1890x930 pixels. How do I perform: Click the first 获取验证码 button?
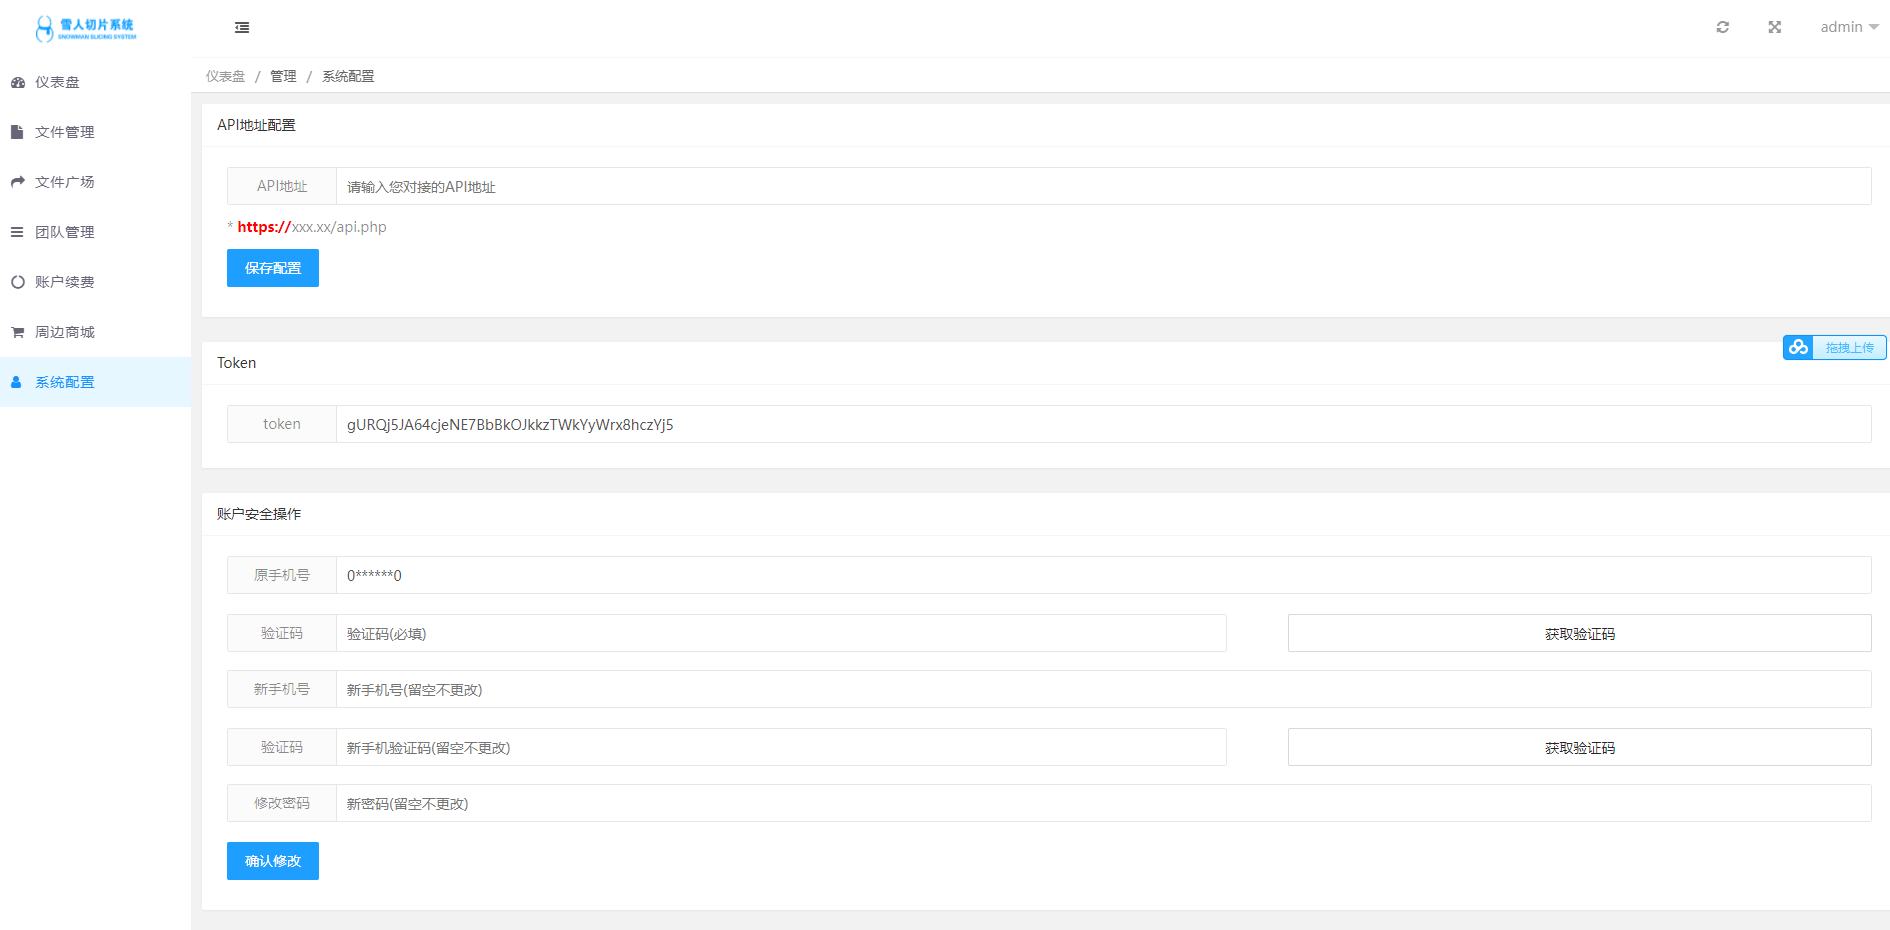1579,633
